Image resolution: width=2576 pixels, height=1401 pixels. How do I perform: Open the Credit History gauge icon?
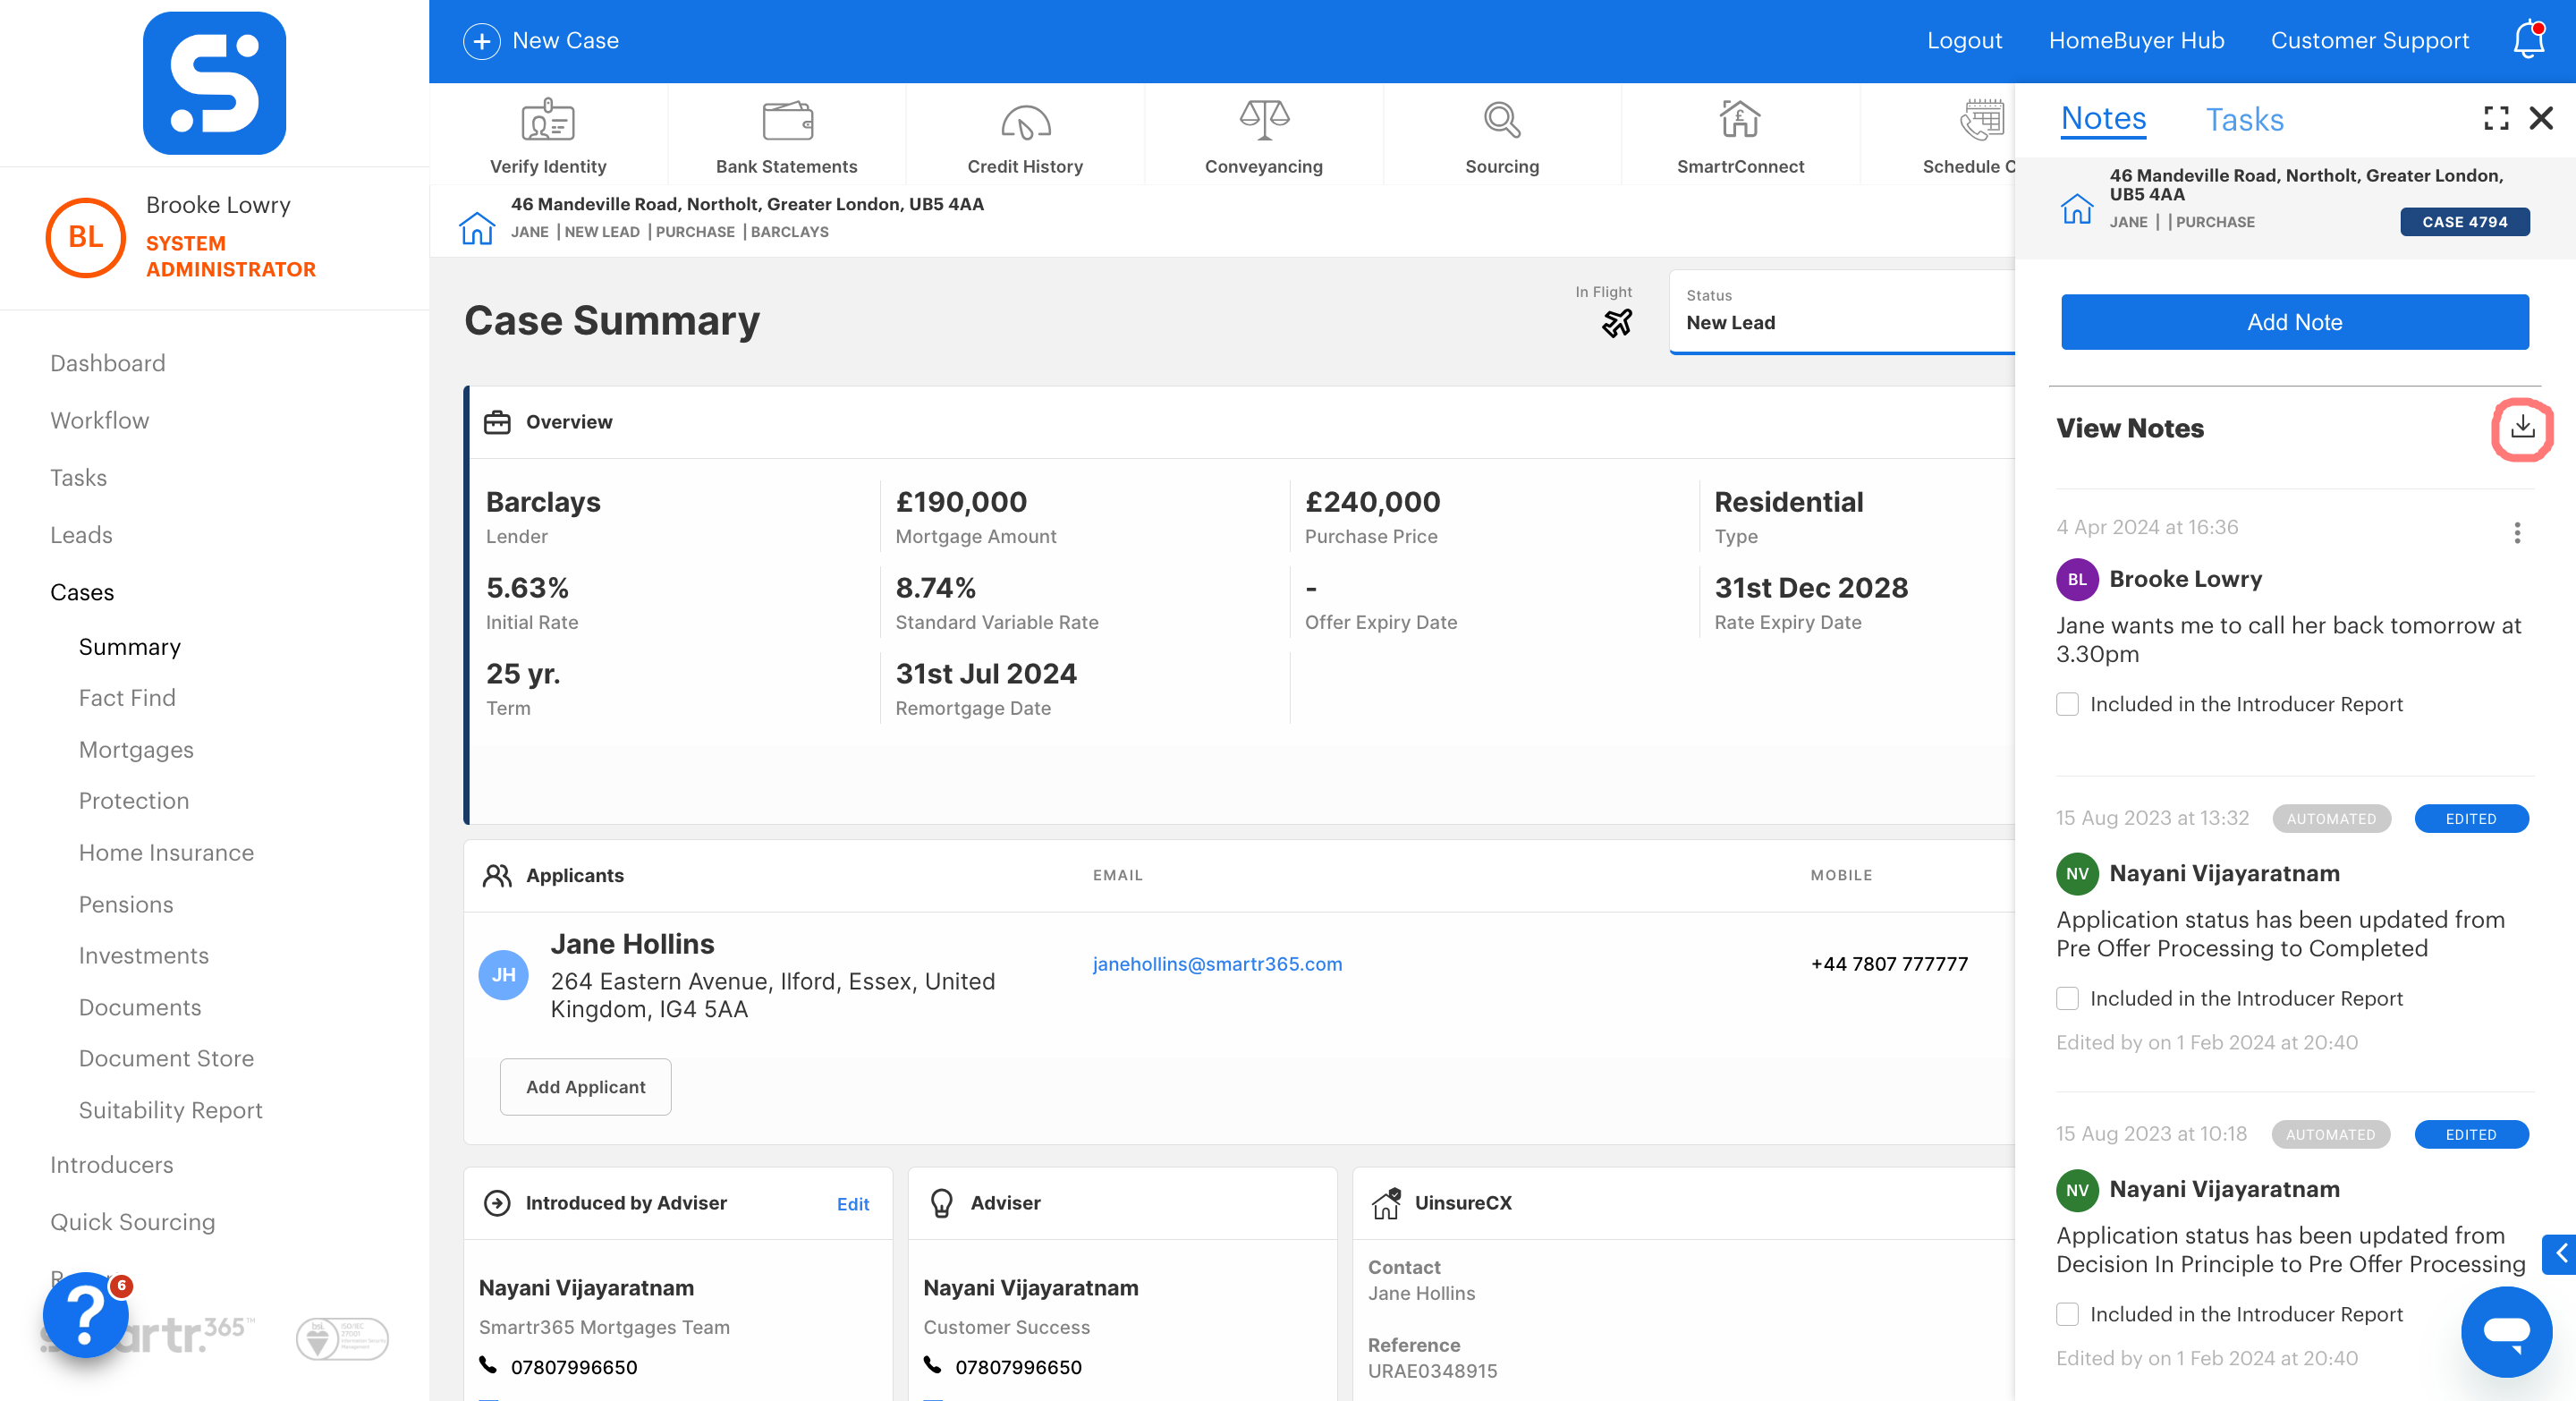pos(1025,122)
